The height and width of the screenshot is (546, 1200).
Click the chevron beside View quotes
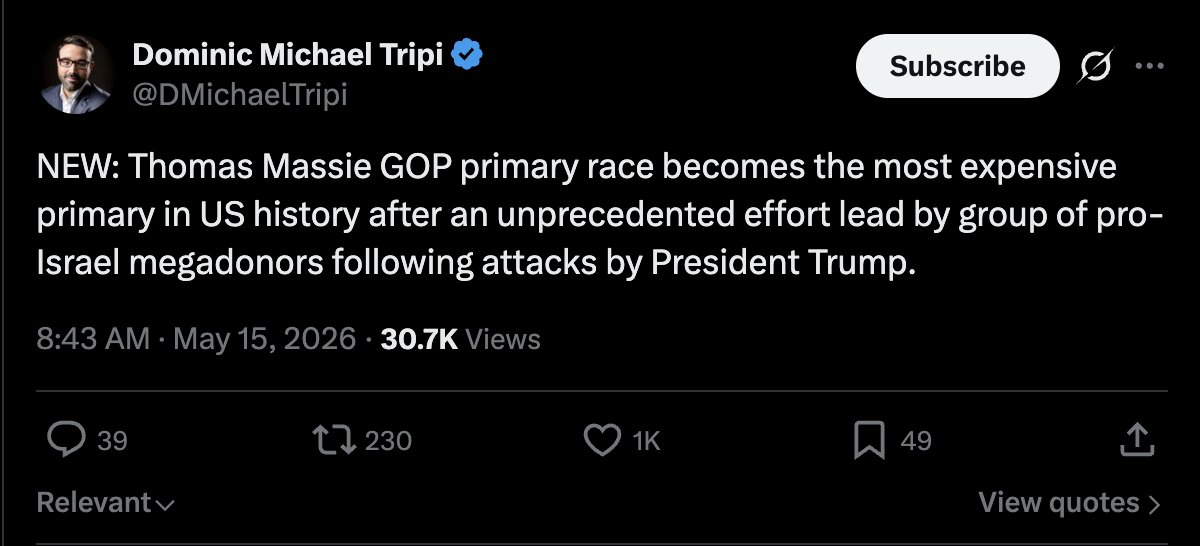1155,504
